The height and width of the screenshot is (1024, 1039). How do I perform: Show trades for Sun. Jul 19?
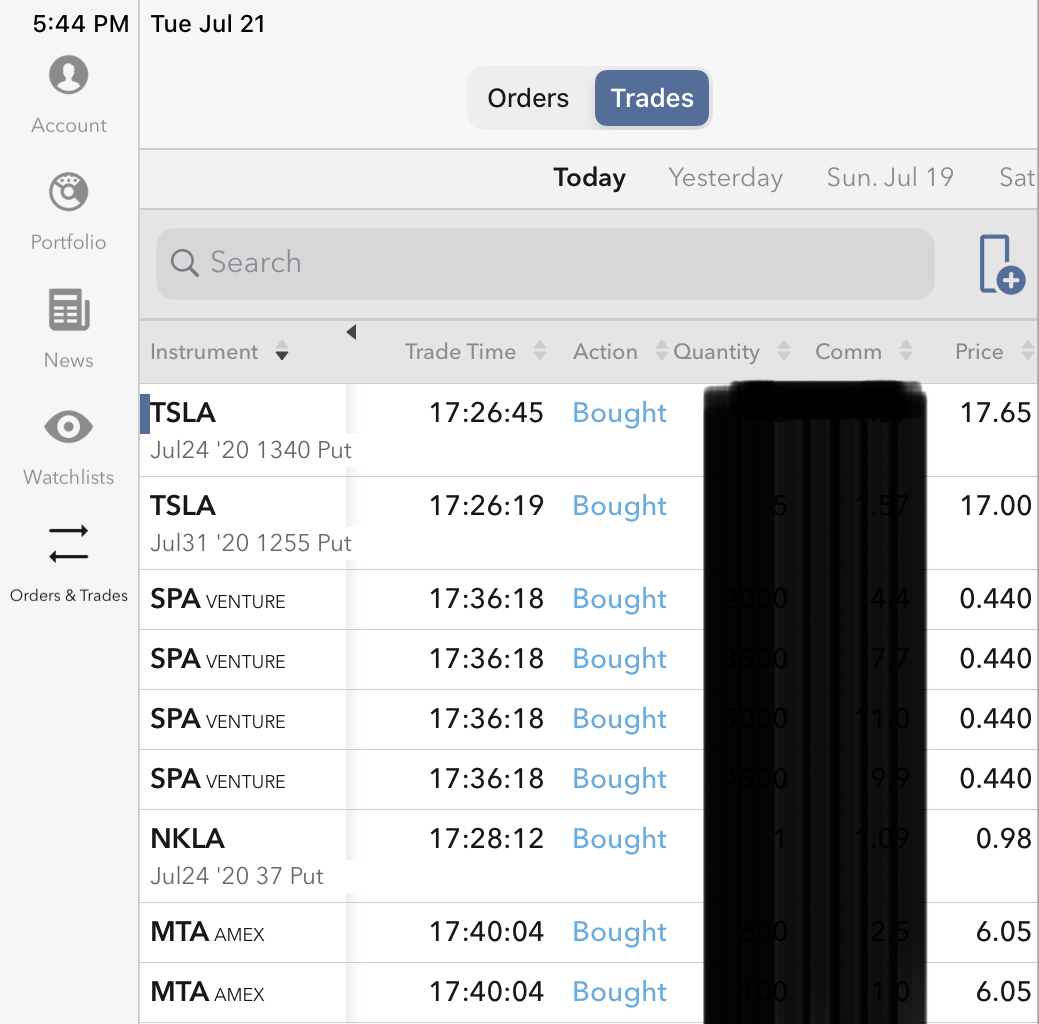(x=889, y=178)
